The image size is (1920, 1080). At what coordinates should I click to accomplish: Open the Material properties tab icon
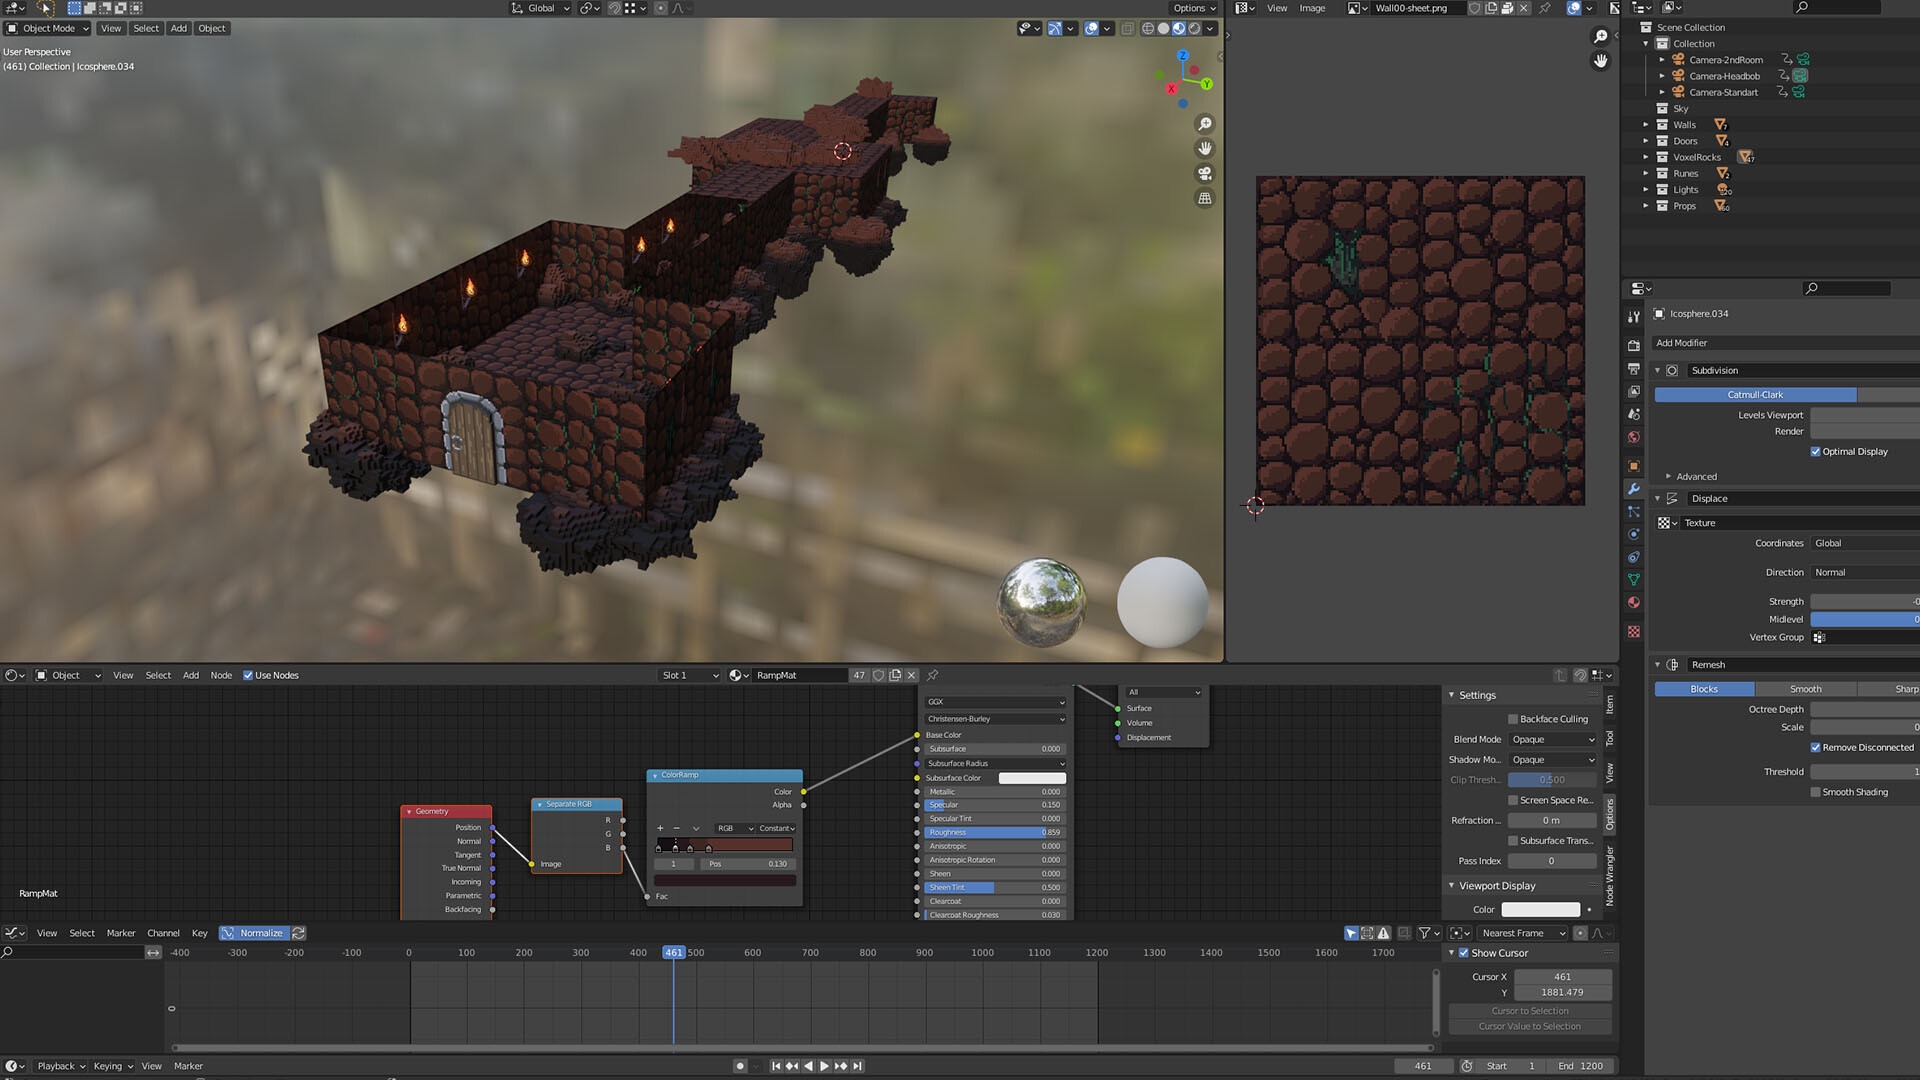(1634, 603)
